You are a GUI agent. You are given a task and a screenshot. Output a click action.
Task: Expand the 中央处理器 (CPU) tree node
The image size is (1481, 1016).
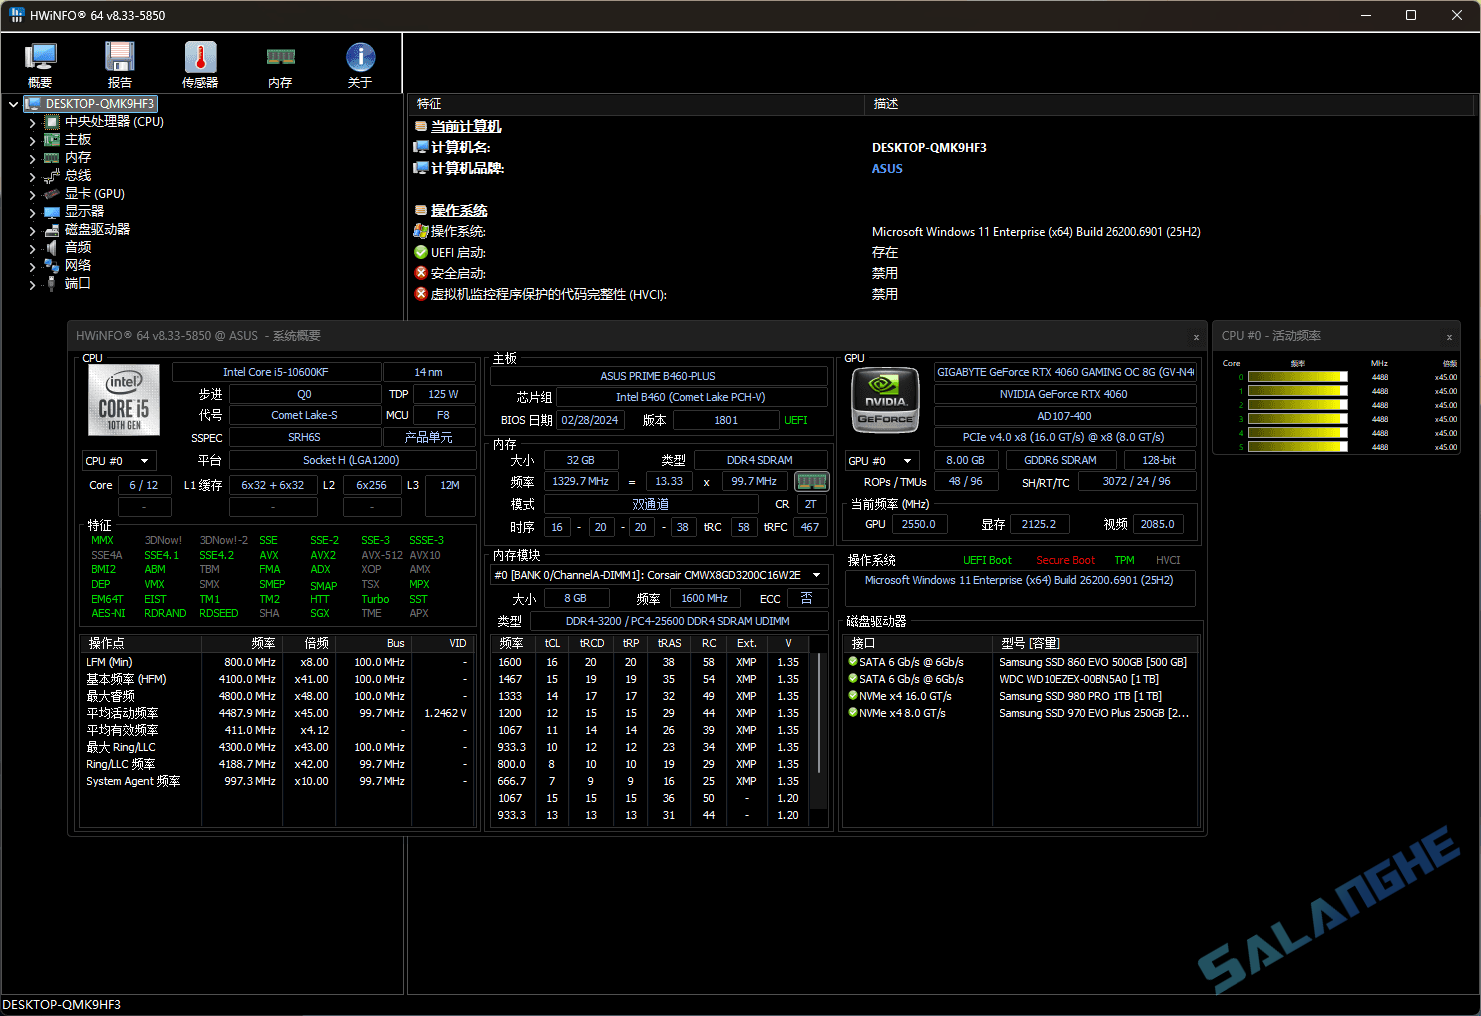[x=32, y=123]
